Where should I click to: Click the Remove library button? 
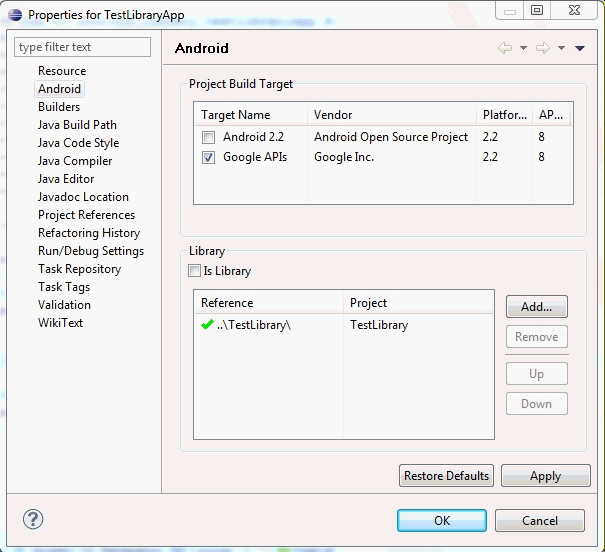pyautogui.click(x=537, y=337)
